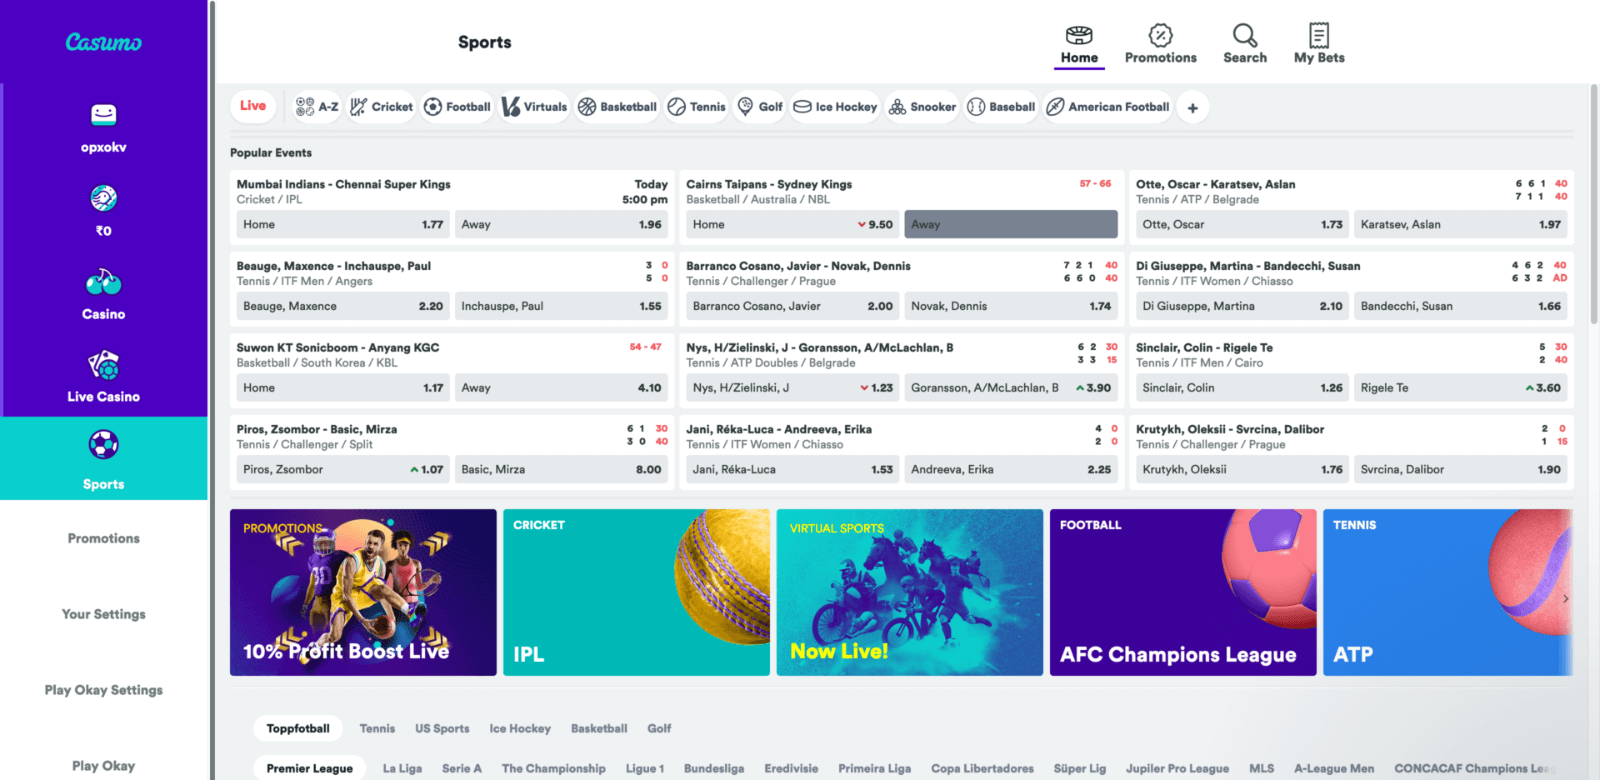This screenshot has height=780, width=1600.
Task: Go to Casino via the cherries icon
Action: [103, 282]
